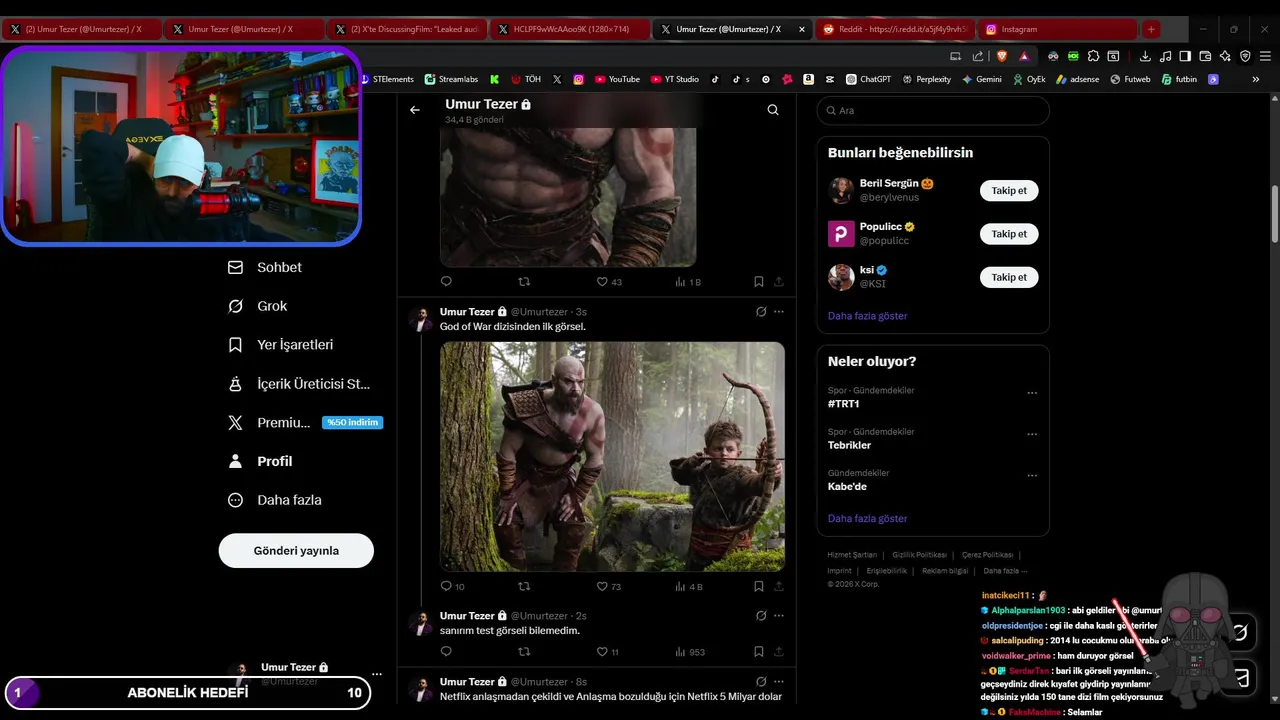
Task: Expand the bookmarks overflow chevron
Action: click(1256, 79)
